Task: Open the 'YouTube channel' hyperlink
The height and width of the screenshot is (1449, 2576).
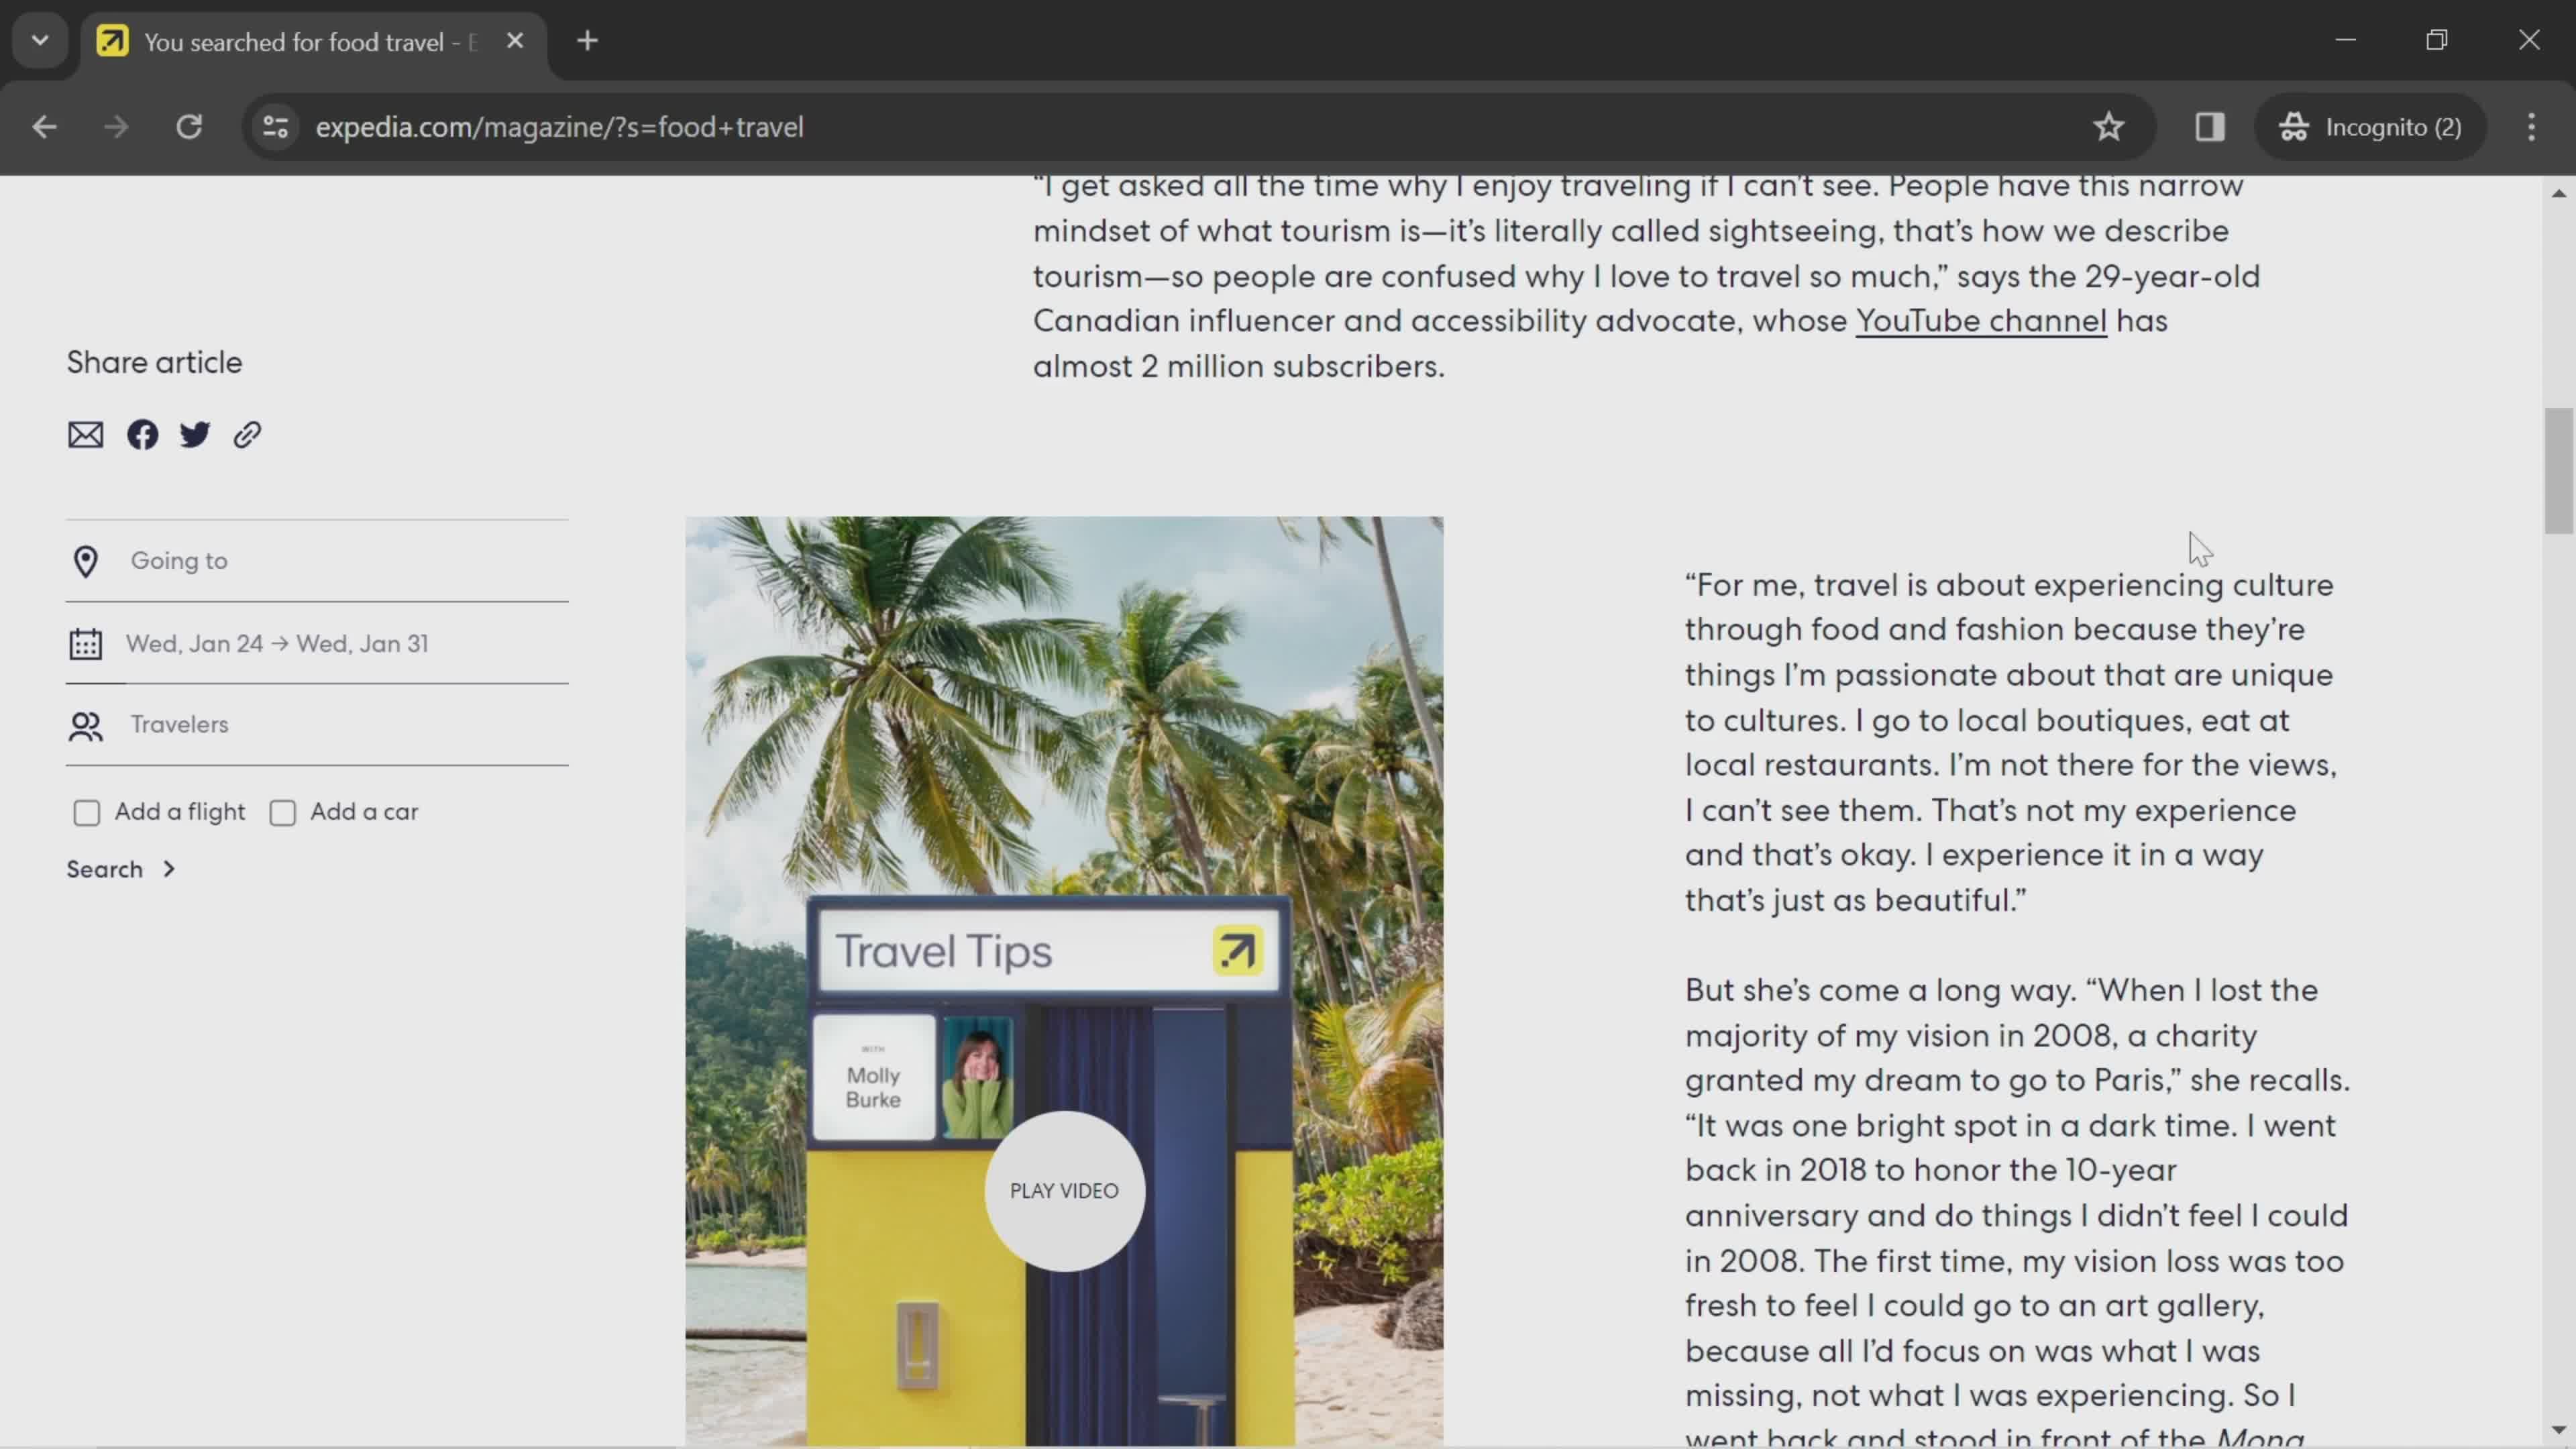Action: pos(1981,321)
